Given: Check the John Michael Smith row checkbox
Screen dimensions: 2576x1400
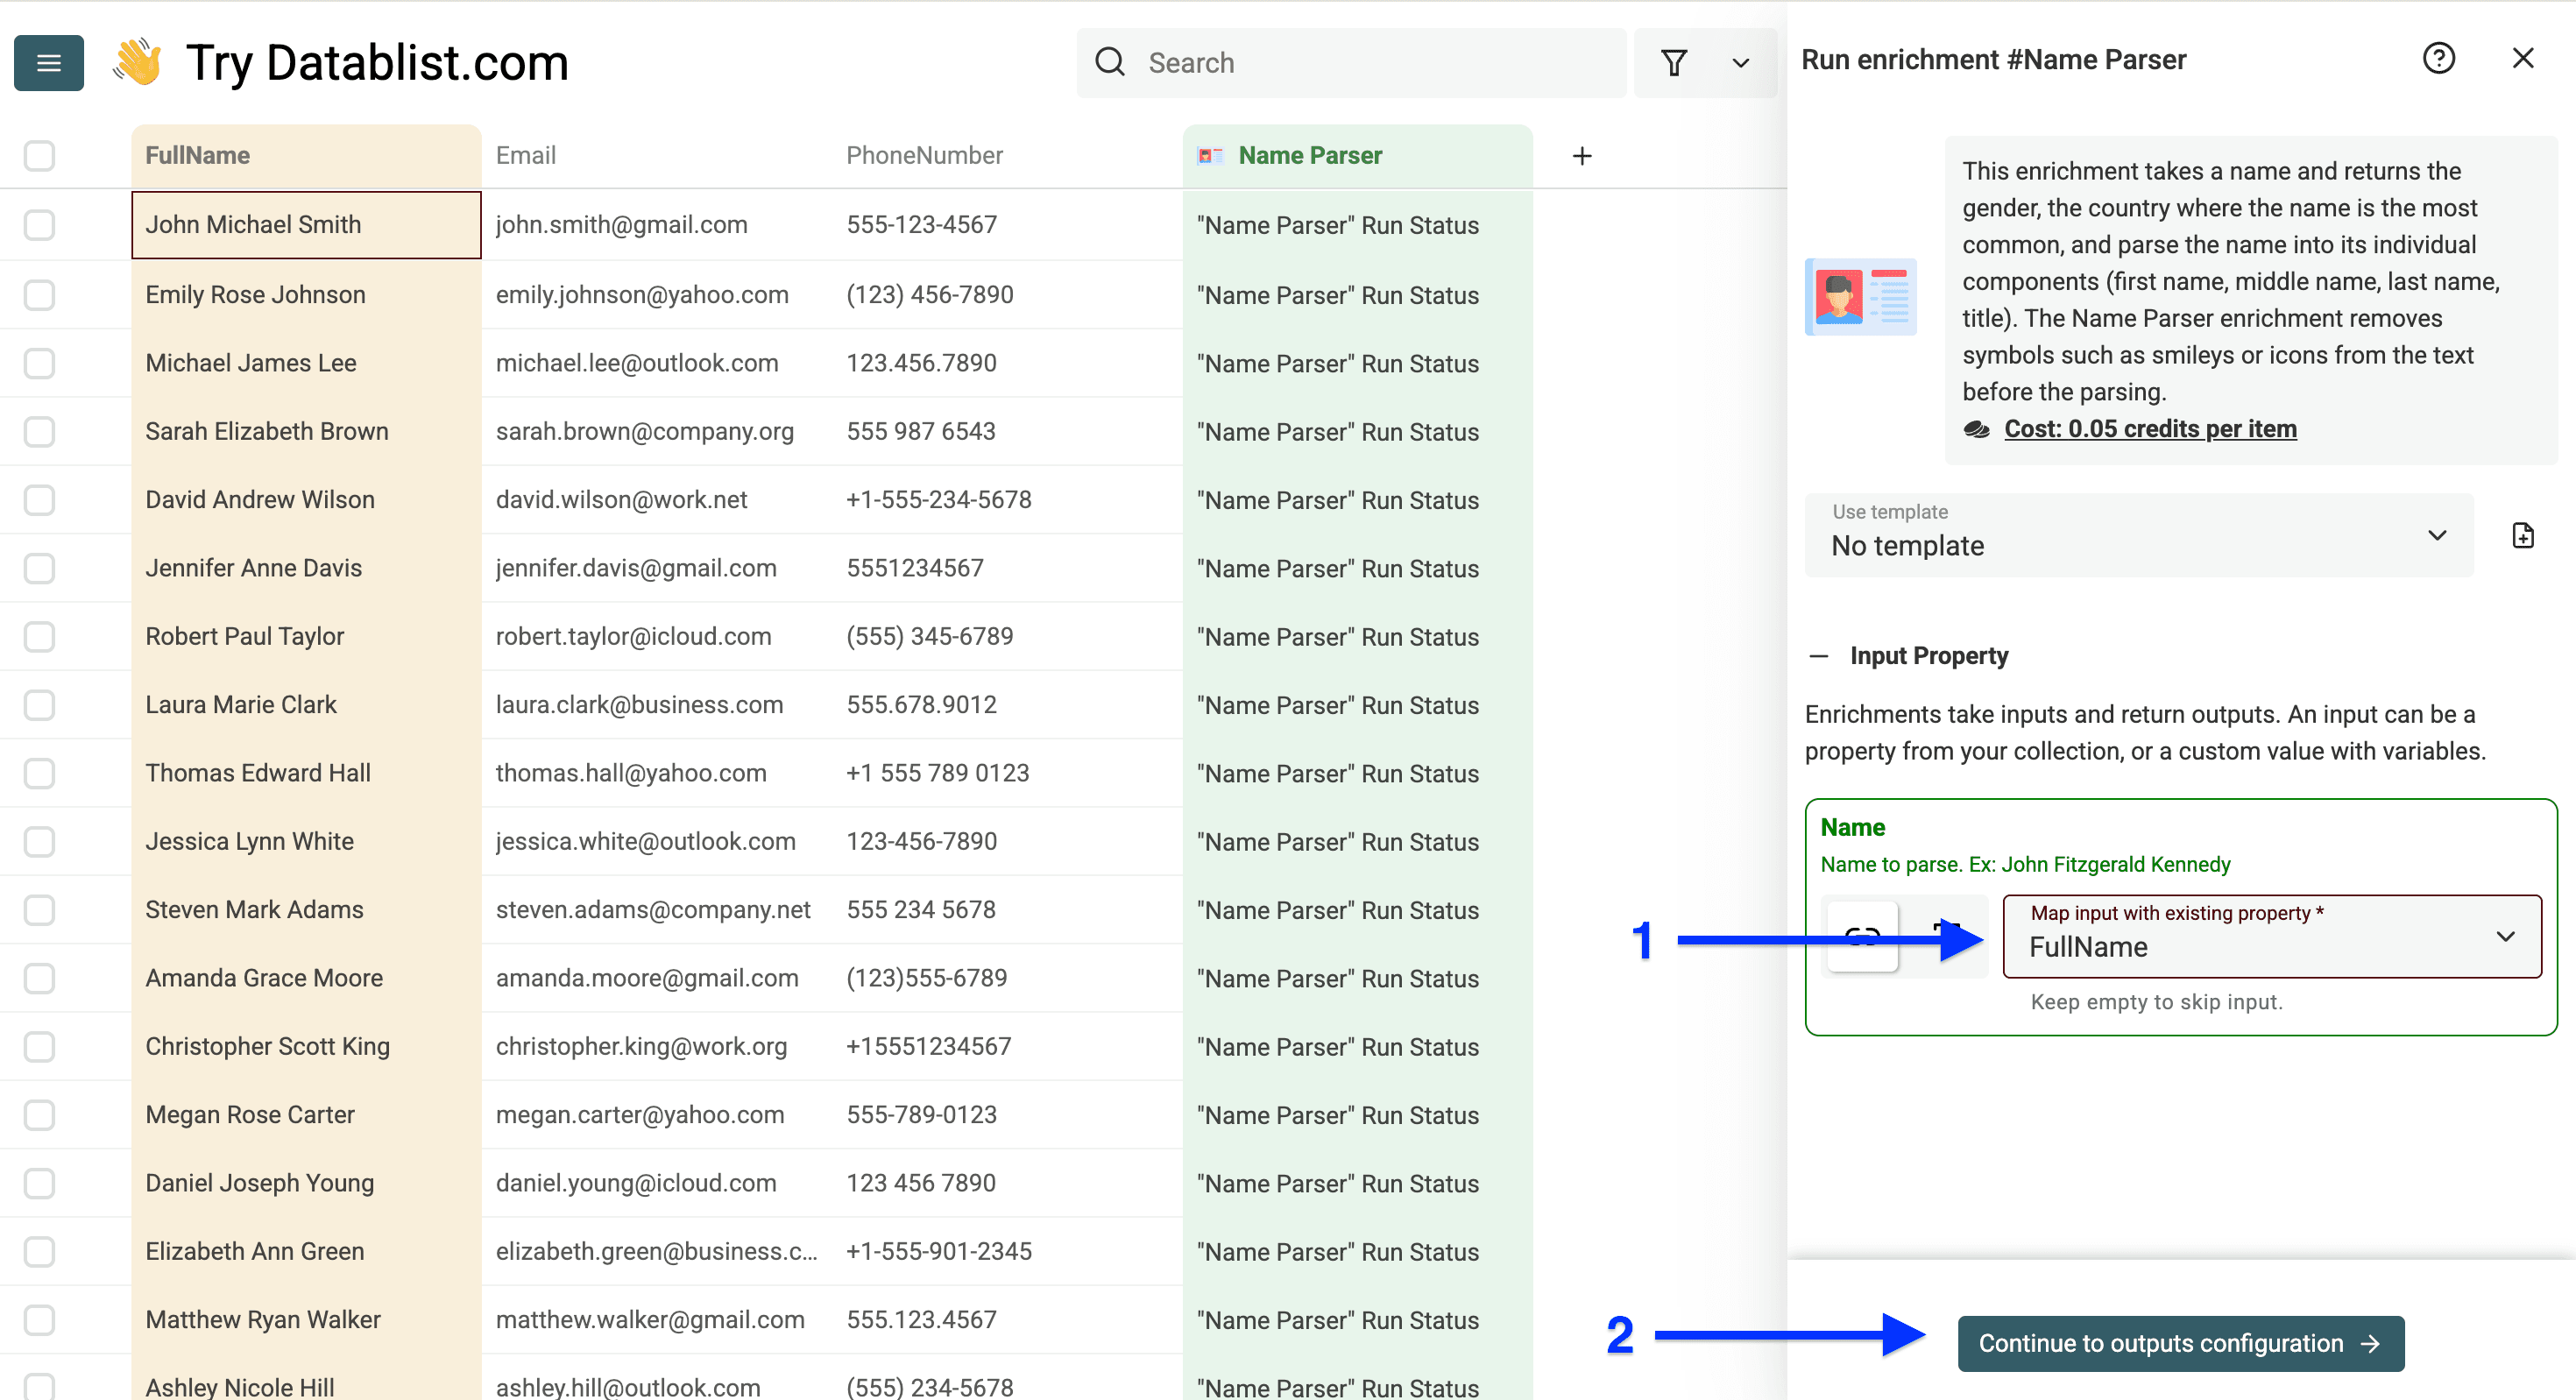Looking at the screenshot, I should coord(39,225).
